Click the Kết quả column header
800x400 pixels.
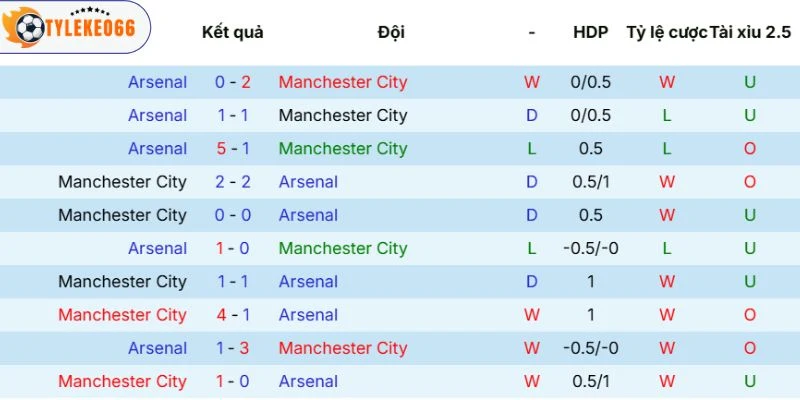click(233, 32)
